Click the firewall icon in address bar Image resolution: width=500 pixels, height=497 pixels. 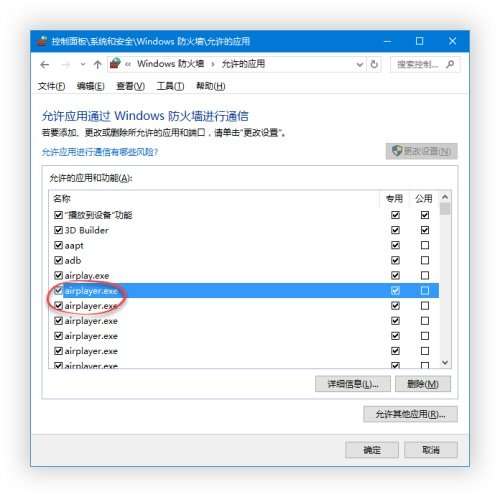tap(115, 64)
